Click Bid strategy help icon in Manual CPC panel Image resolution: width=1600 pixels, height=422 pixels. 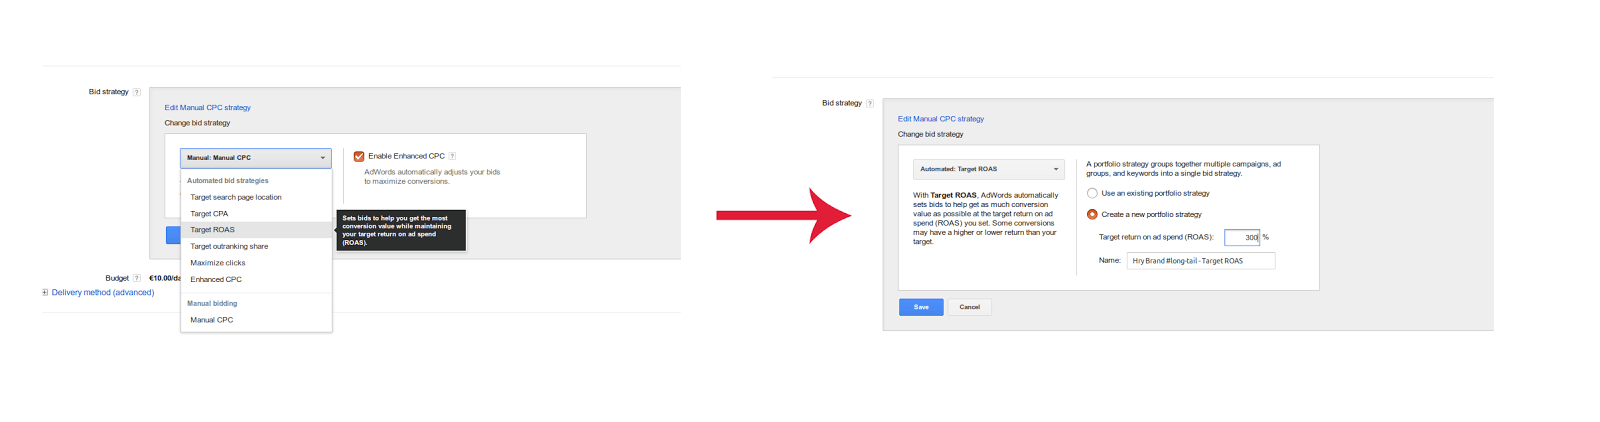(x=137, y=92)
